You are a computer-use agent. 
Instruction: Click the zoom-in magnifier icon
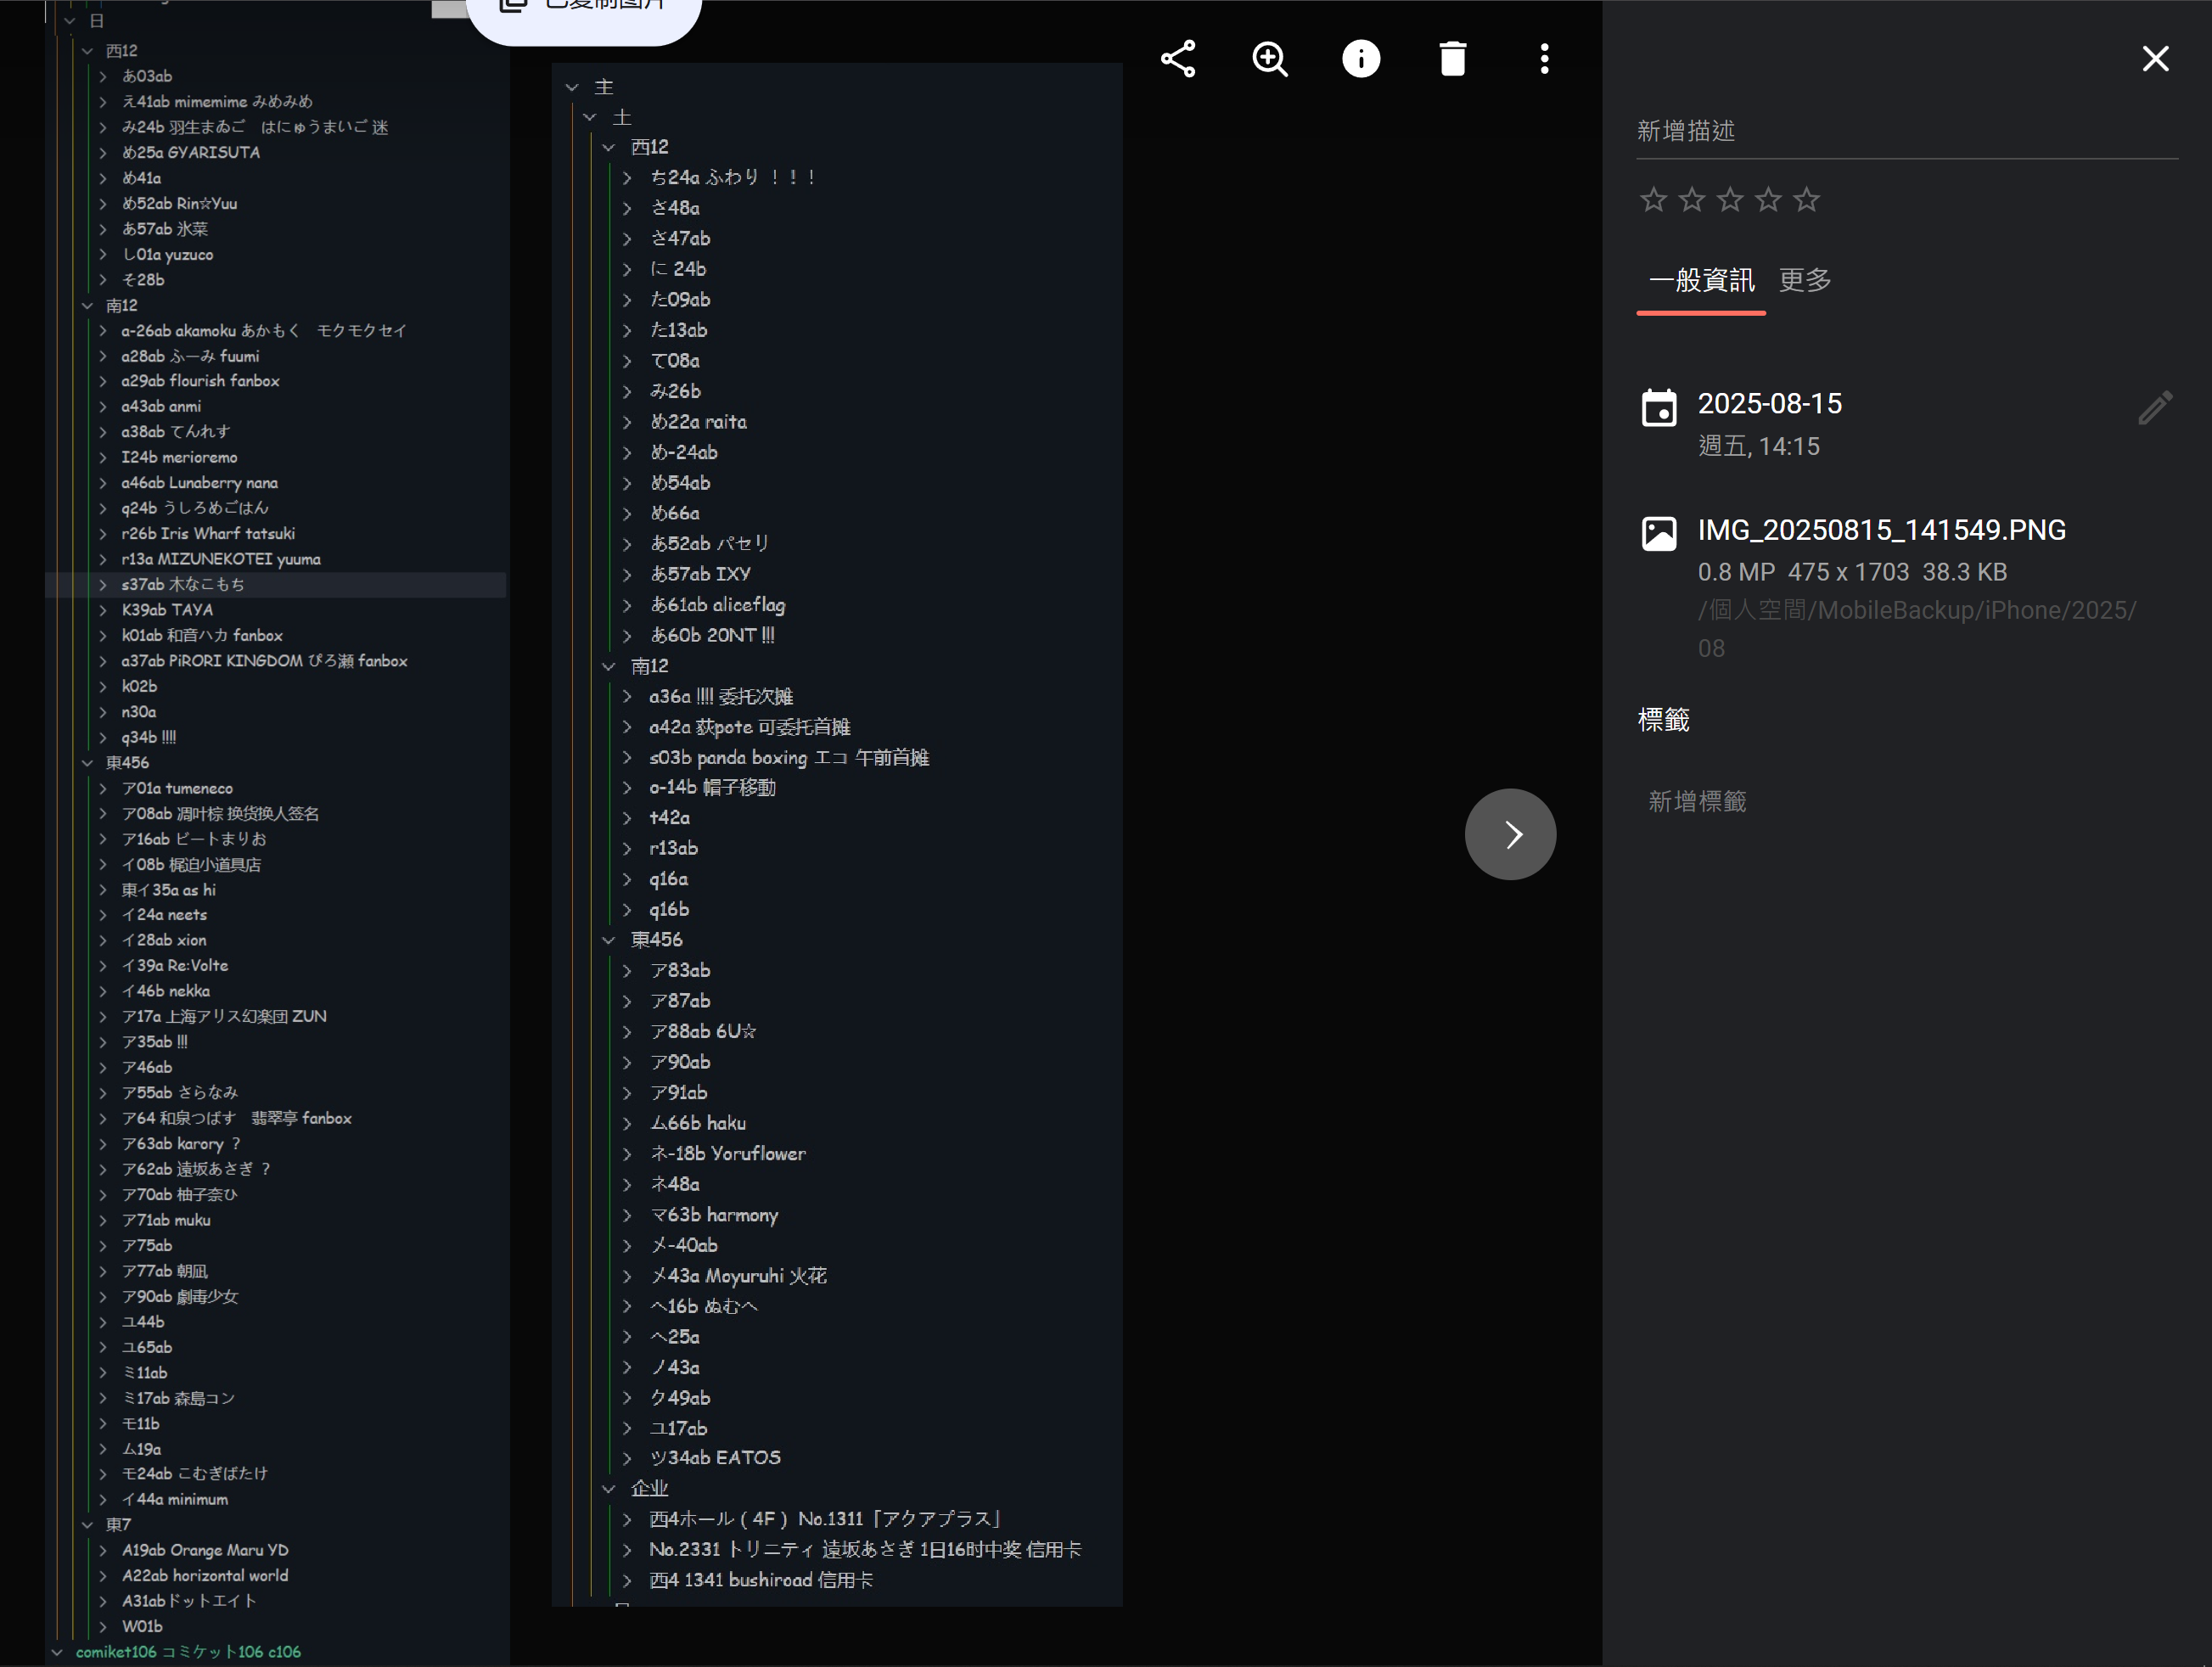coord(1269,59)
